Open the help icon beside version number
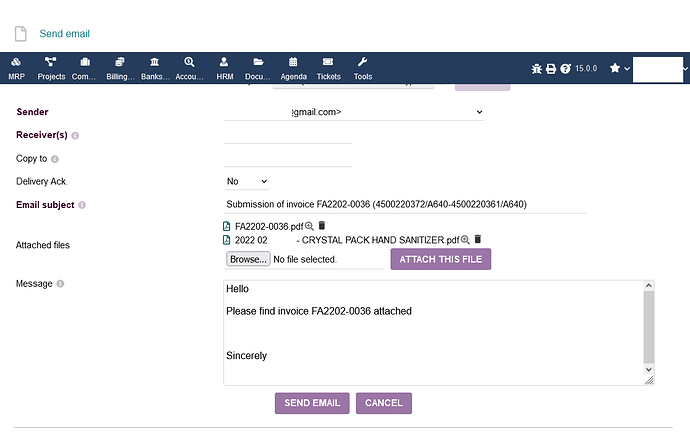Screen dimensions: 690x446 point(565,69)
